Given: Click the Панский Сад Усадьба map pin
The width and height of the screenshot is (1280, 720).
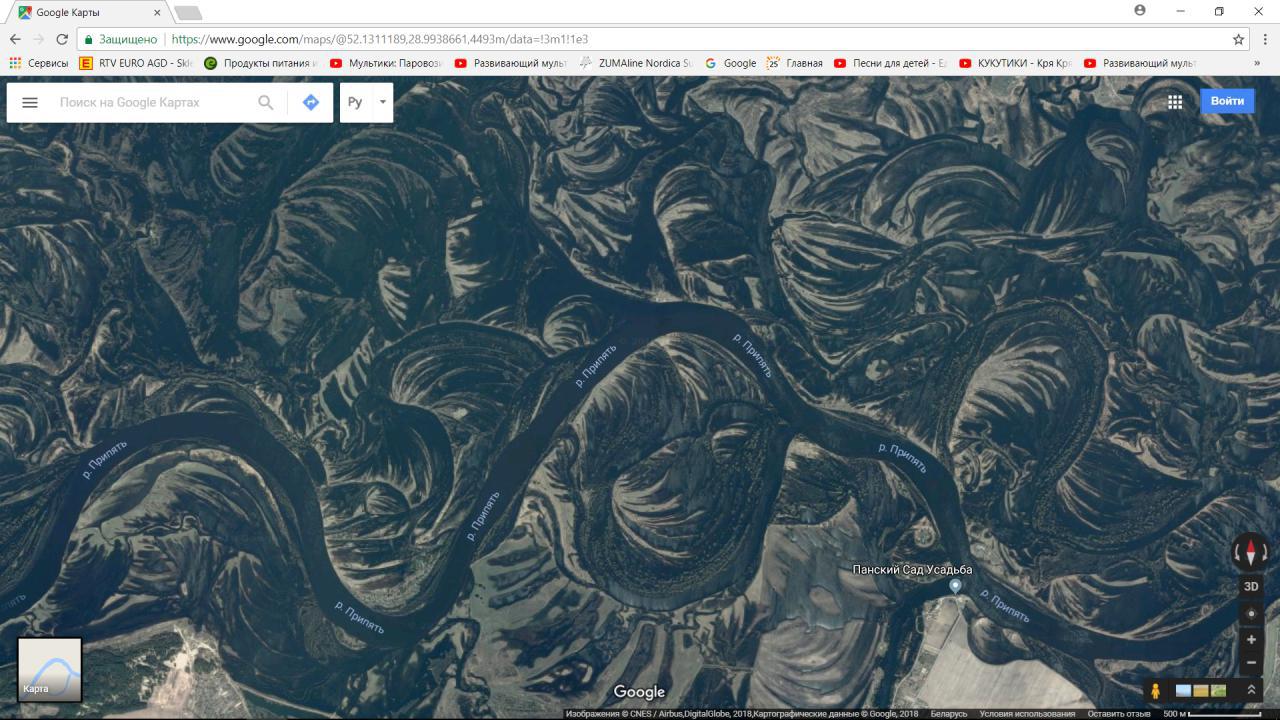Looking at the screenshot, I should 955,586.
